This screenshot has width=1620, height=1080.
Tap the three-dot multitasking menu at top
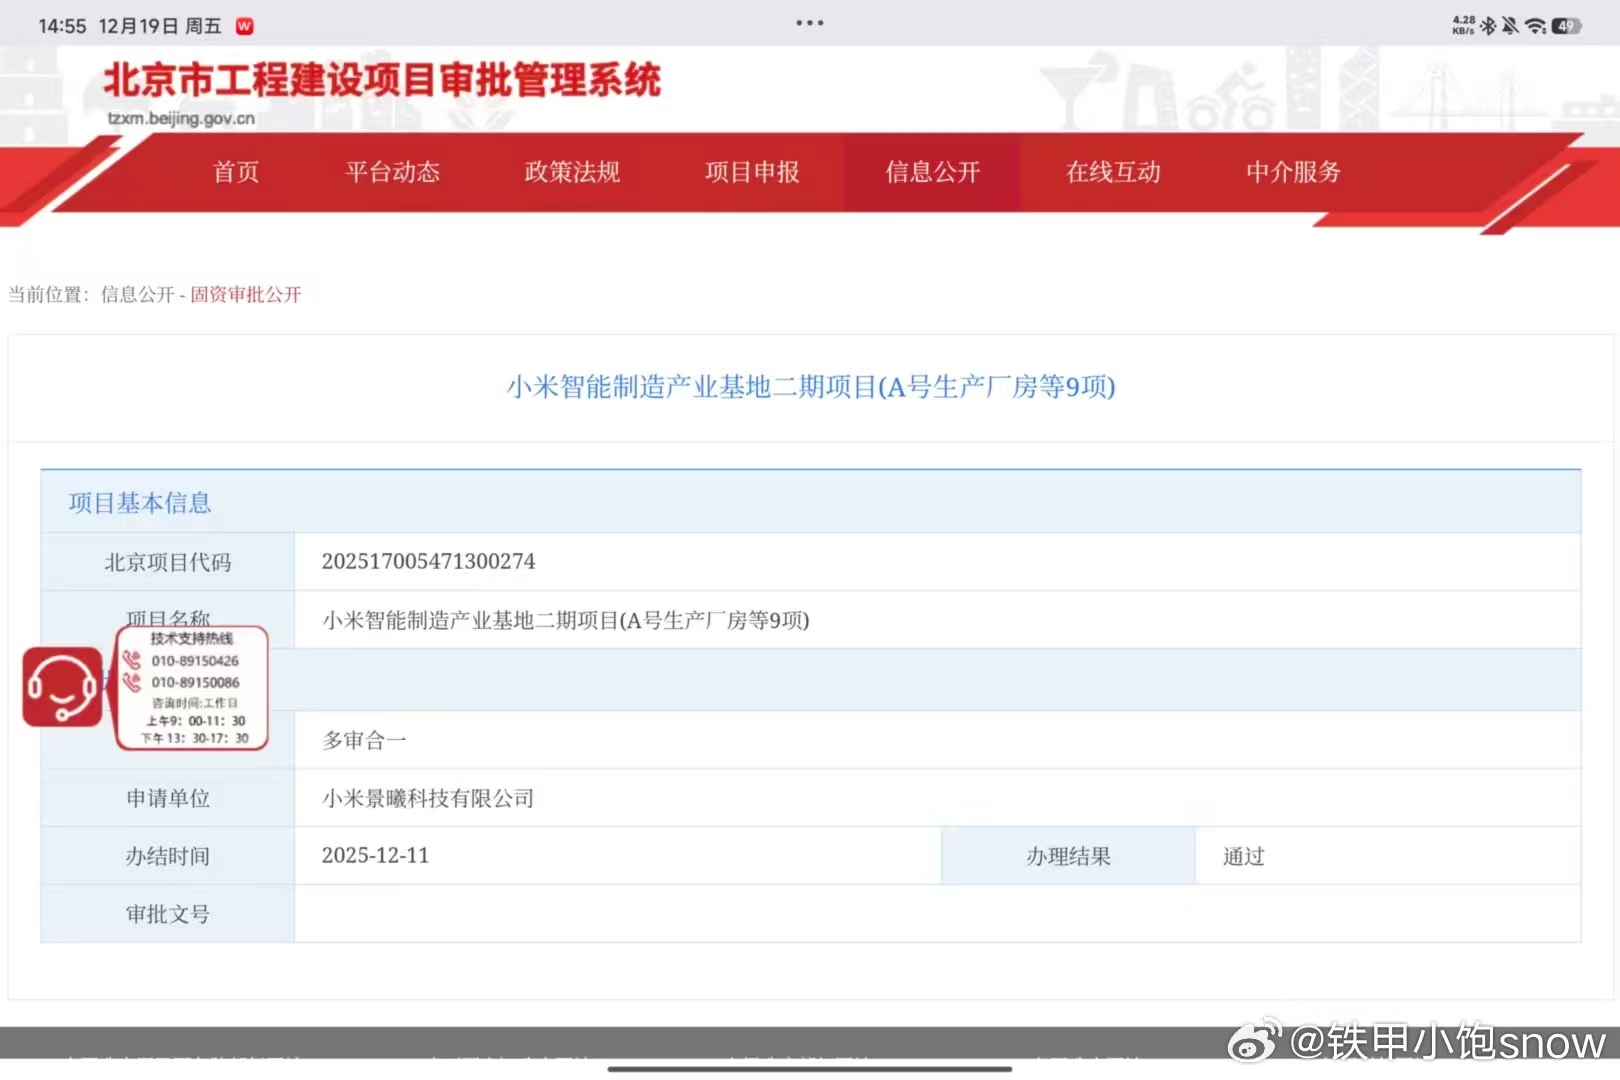coord(810,23)
